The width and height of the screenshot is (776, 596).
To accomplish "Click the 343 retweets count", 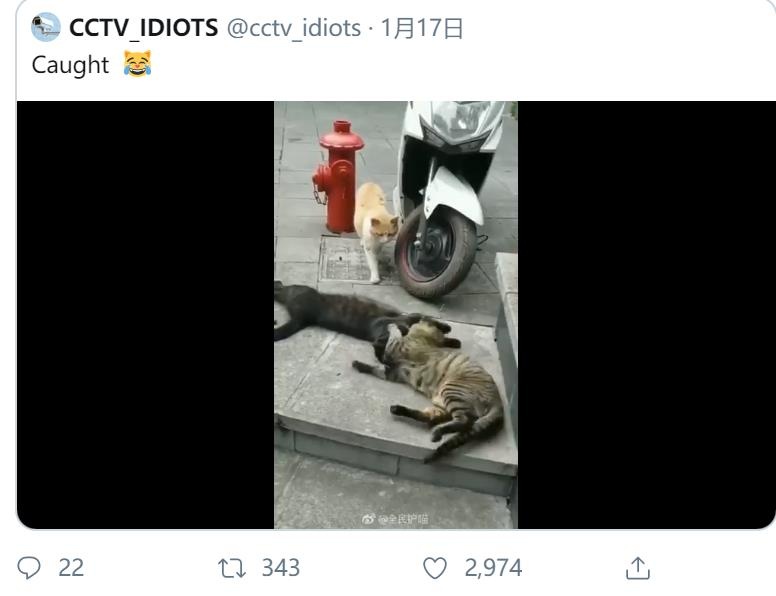I will coord(281,568).
